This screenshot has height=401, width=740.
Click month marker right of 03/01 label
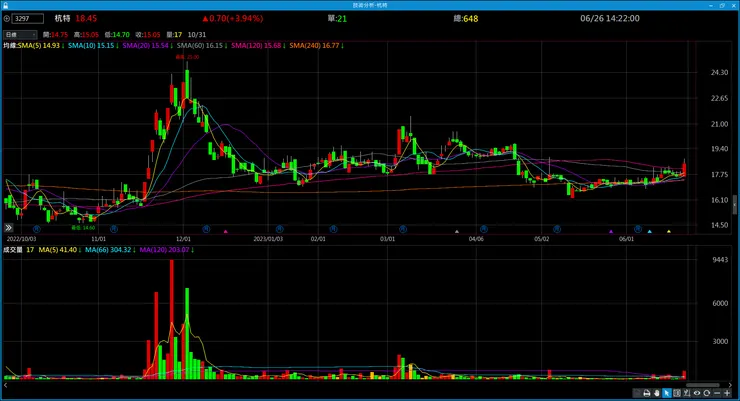pyautogui.click(x=403, y=229)
